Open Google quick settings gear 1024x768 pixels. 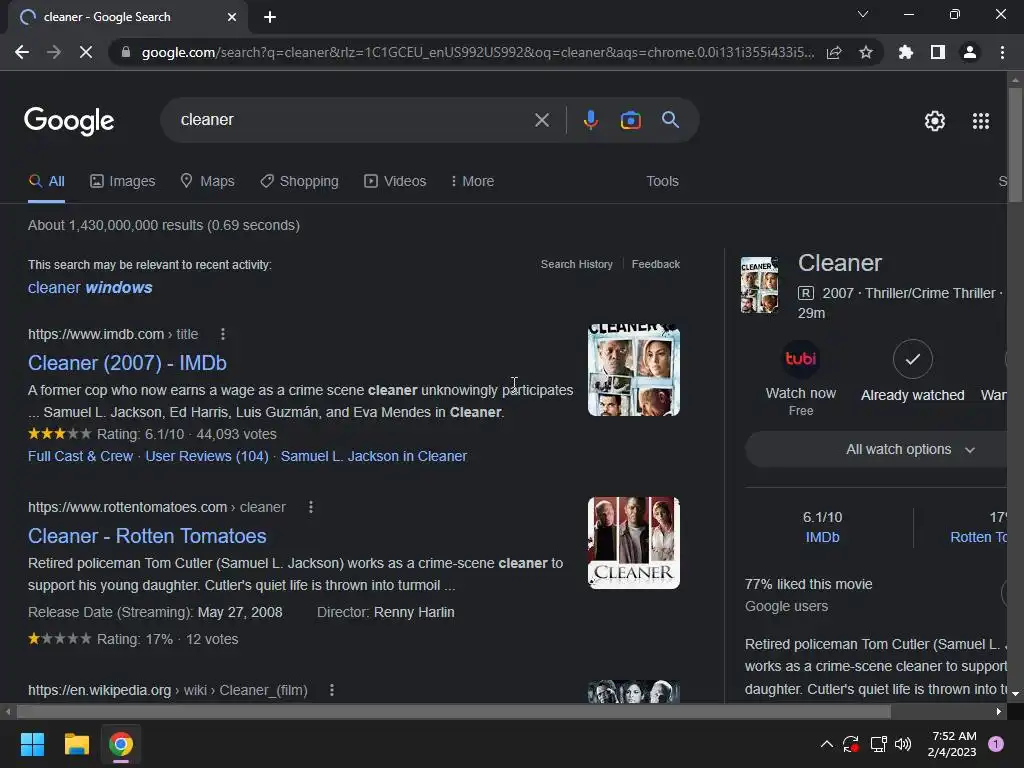(935, 121)
